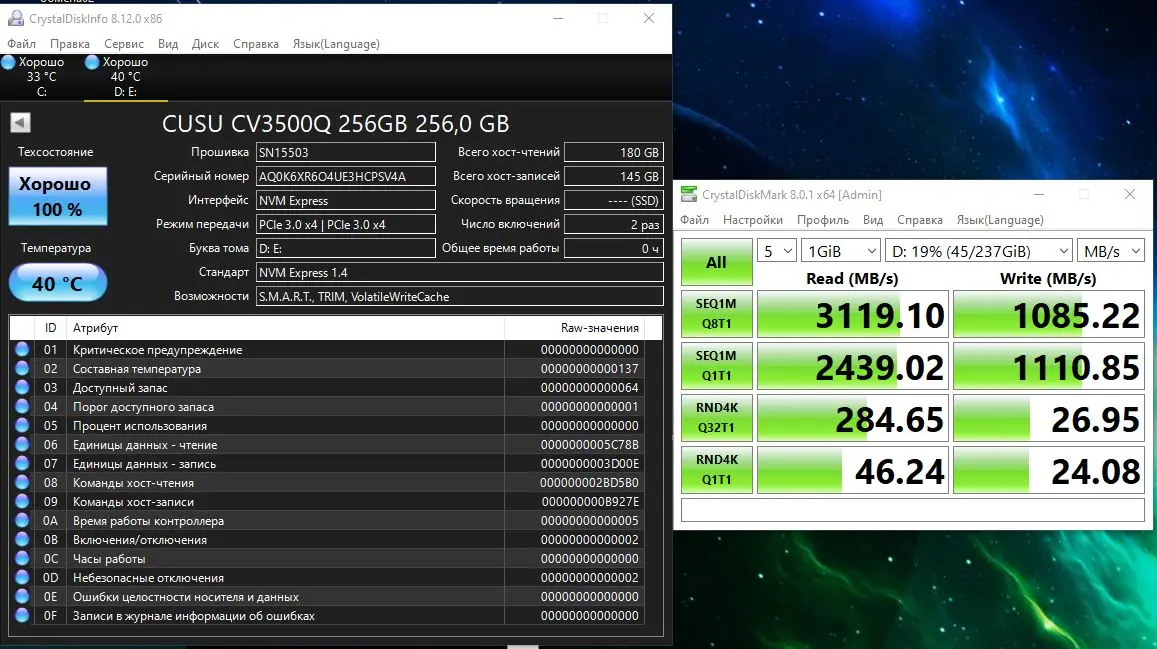This screenshot has width=1157, height=649.
Task: Start all benchmarks with All button
Action: tap(716, 262)
